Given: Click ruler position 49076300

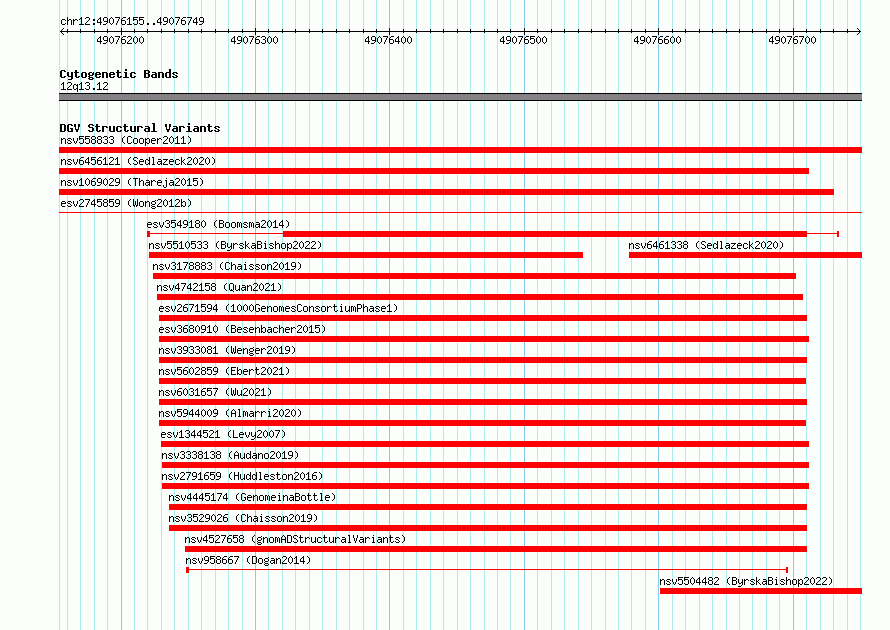Looking at the screenshot, I should point(254,40).
